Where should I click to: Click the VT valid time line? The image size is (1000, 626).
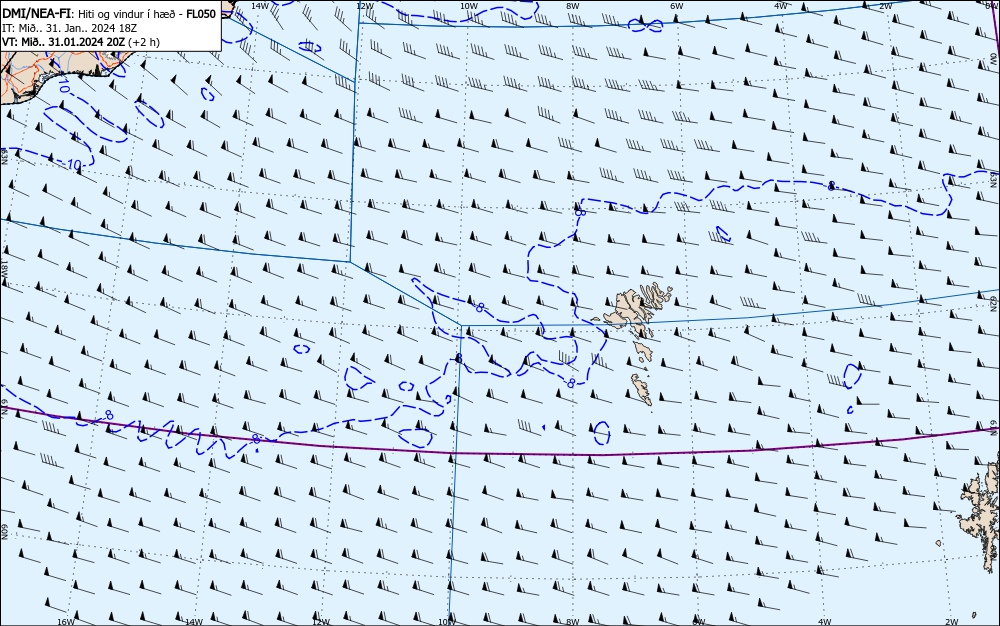click(x=81, y=42)
